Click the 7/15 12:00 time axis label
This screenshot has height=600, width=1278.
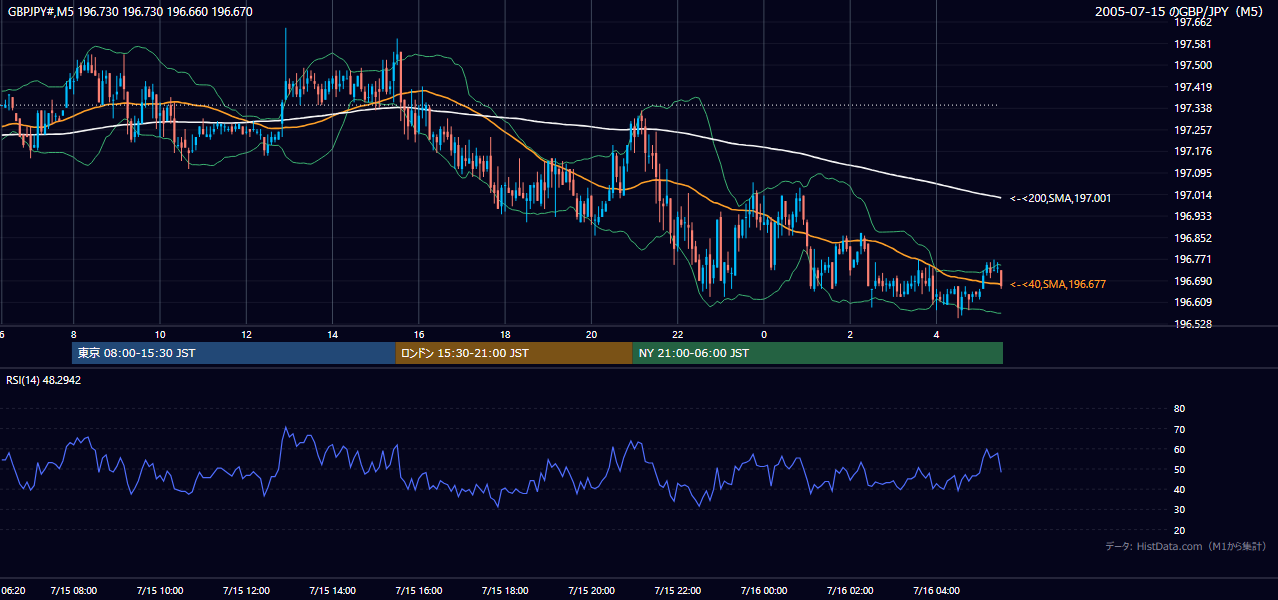(246, 591)
